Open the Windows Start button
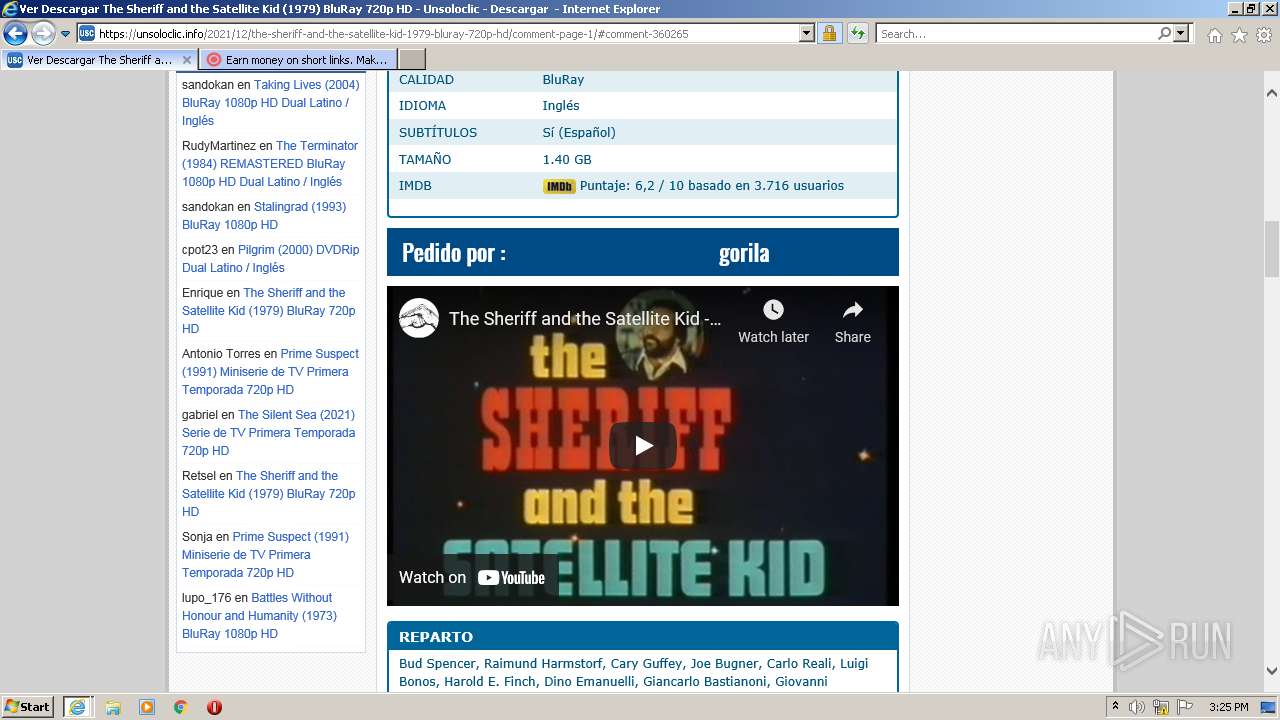 (27, 706)
